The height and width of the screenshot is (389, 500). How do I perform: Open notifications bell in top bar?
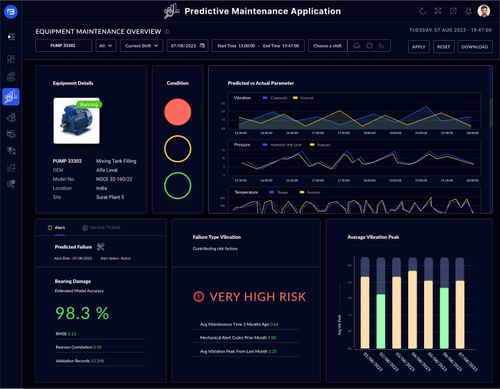click(x=468, y=11)
